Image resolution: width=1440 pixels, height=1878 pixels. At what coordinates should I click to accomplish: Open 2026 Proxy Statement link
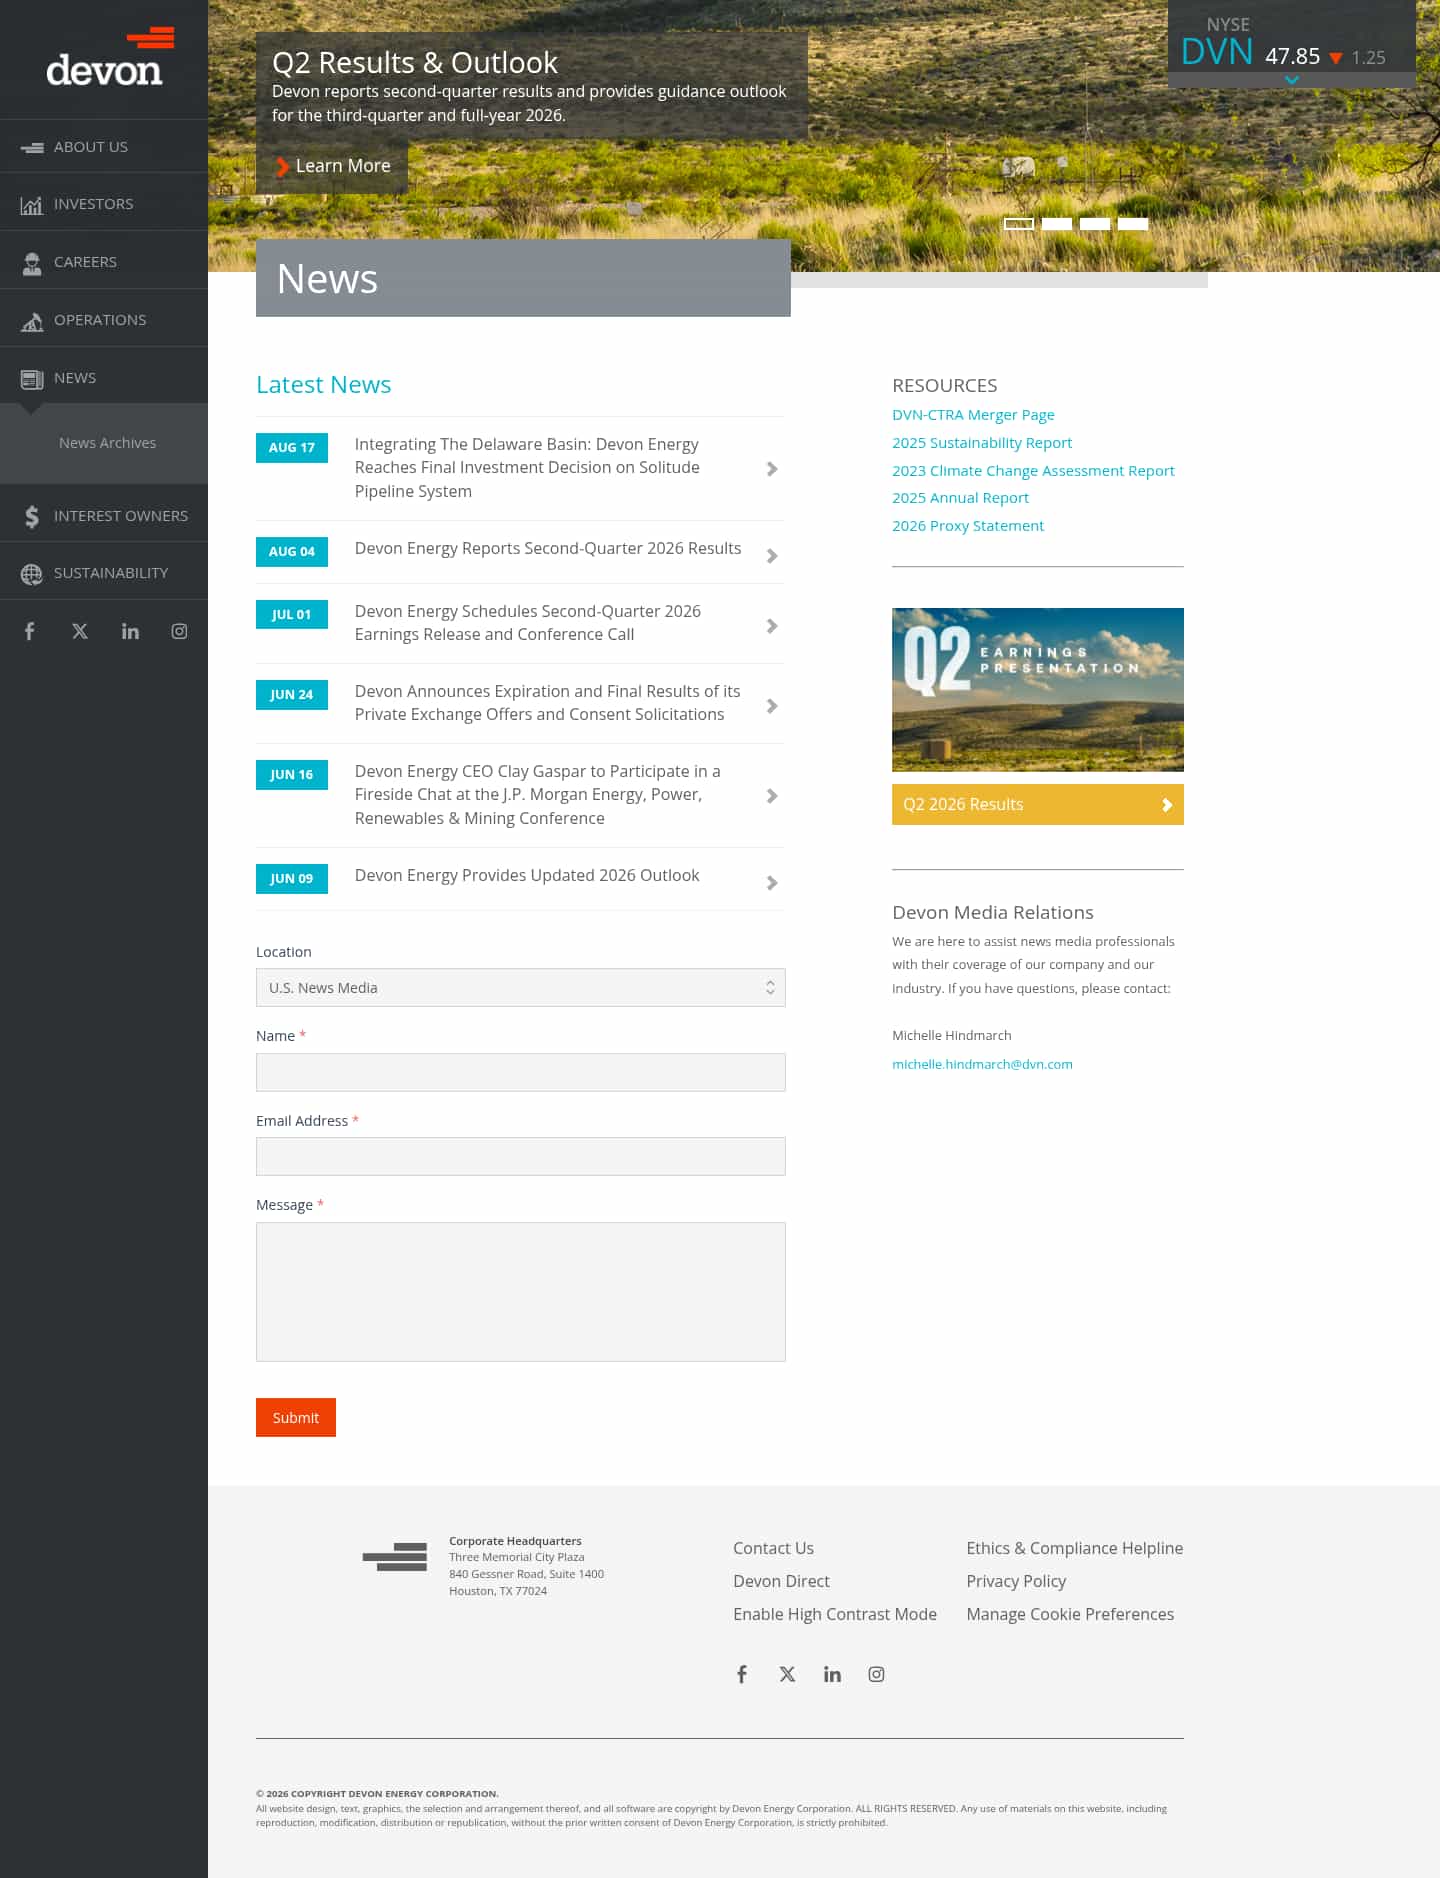(x=968, y=526)
